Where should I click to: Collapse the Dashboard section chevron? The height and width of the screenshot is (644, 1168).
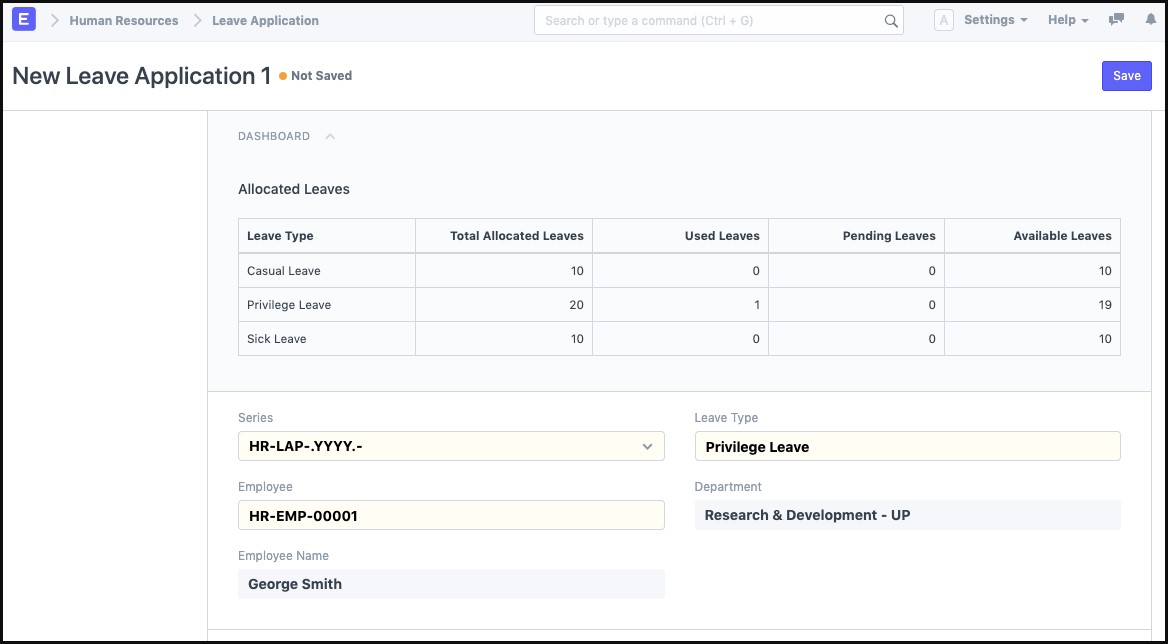click(x=330, y=136)
